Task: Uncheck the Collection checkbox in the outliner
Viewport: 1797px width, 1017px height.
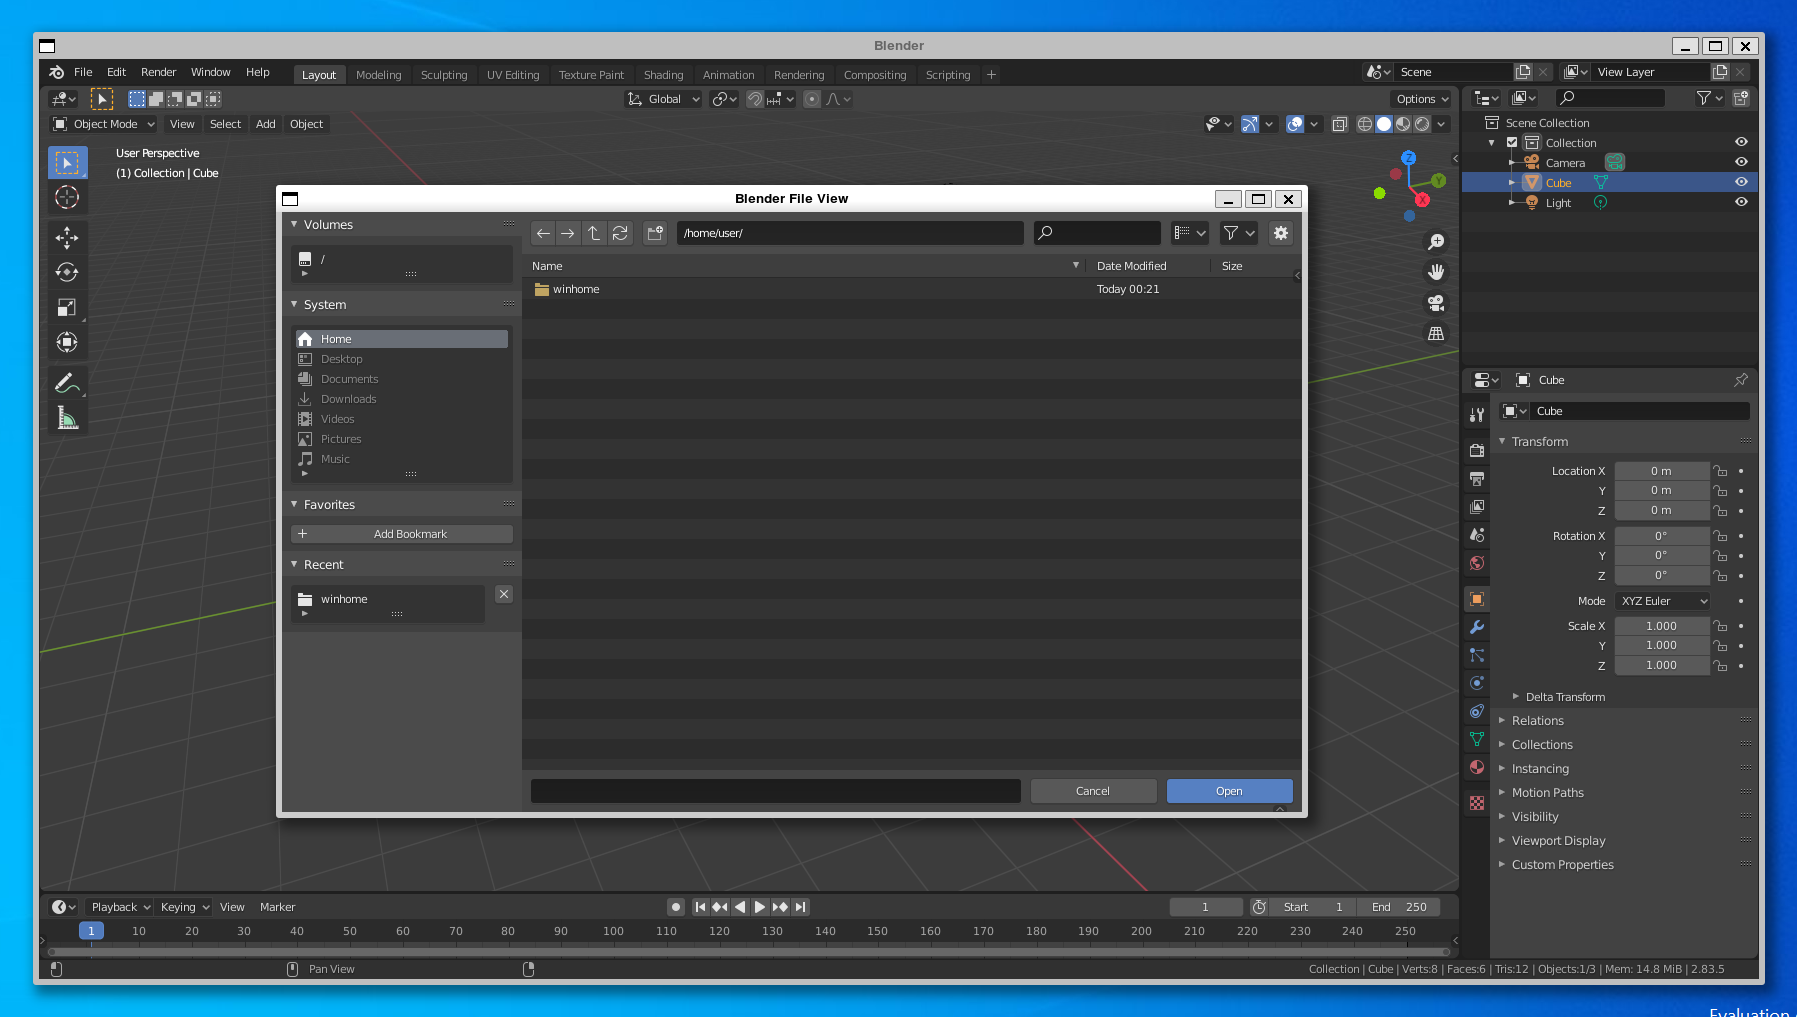Action: point(1512,142)
